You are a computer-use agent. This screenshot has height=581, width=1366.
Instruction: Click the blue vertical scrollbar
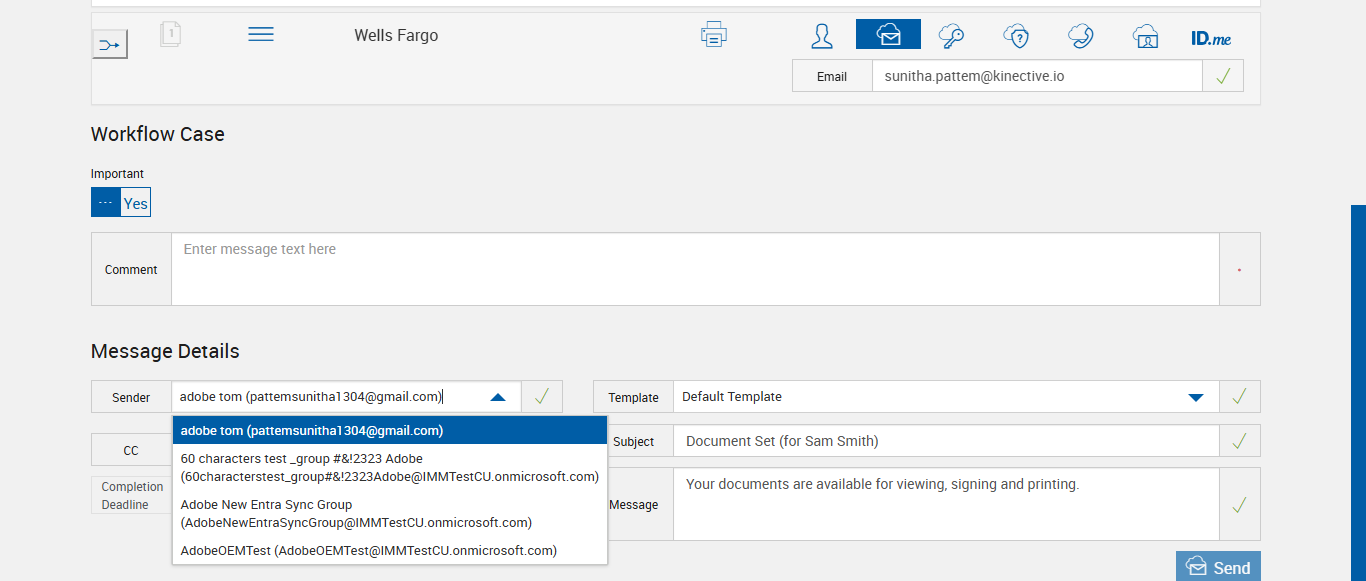(x=1358, y=390)
